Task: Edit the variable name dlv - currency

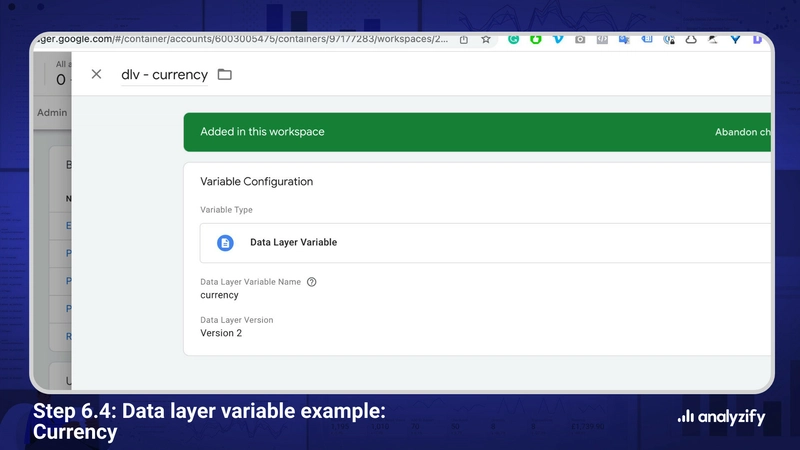Action: coord(164,74)
